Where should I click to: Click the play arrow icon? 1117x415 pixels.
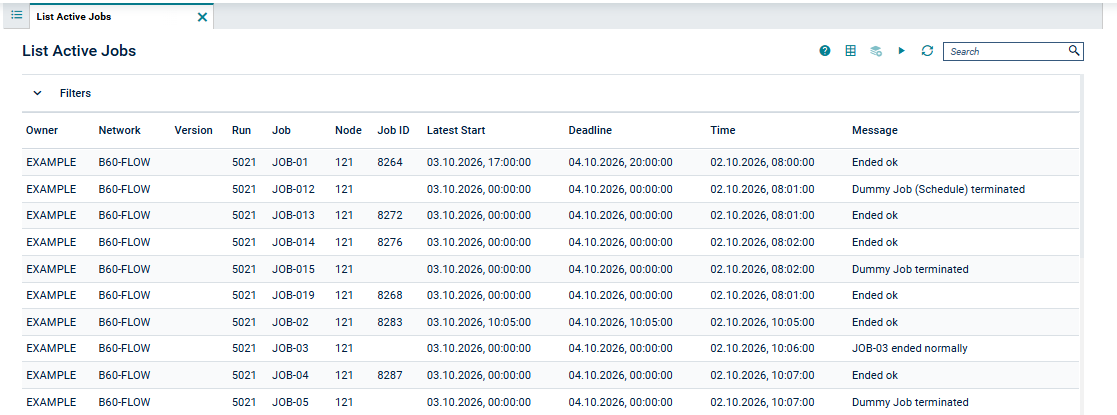click(x=902, y=51)
